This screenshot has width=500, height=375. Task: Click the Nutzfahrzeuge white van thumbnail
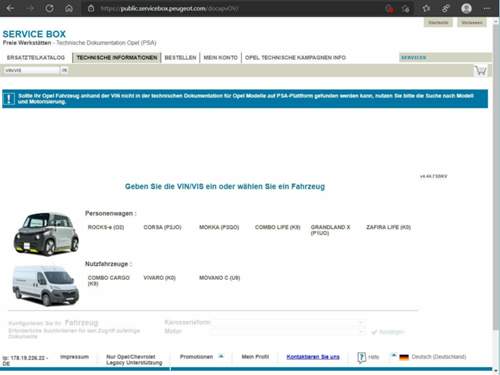point(46,286)
